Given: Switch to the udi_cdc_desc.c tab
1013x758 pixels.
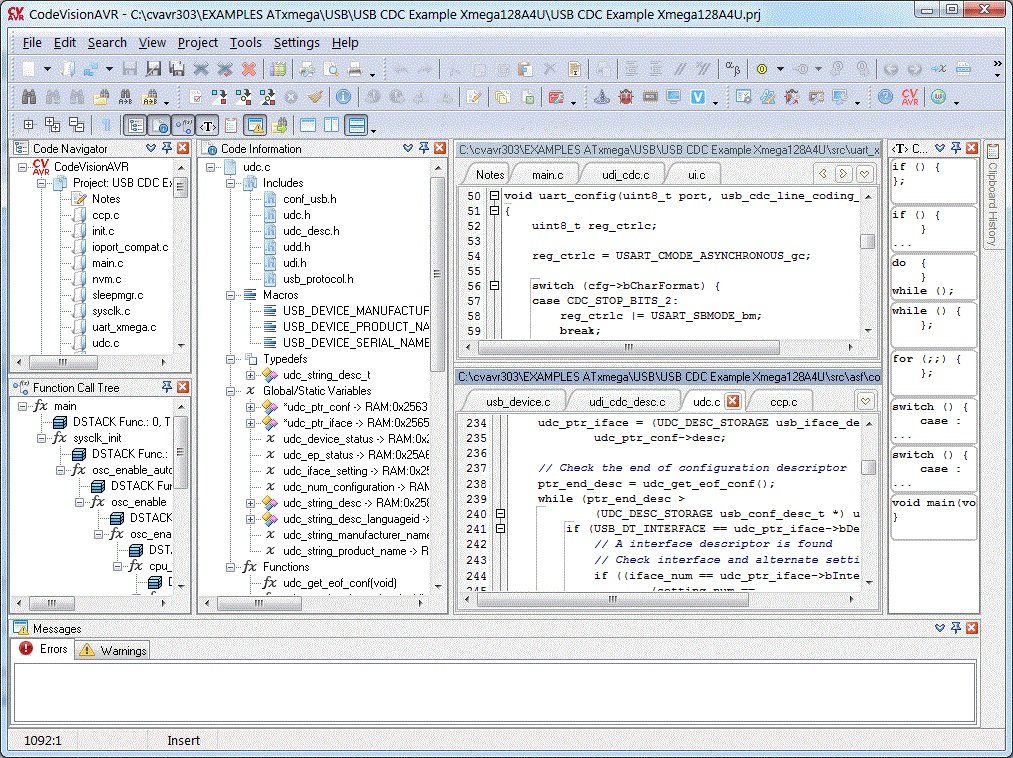Looking at the screenshot, I should point(627,402).
